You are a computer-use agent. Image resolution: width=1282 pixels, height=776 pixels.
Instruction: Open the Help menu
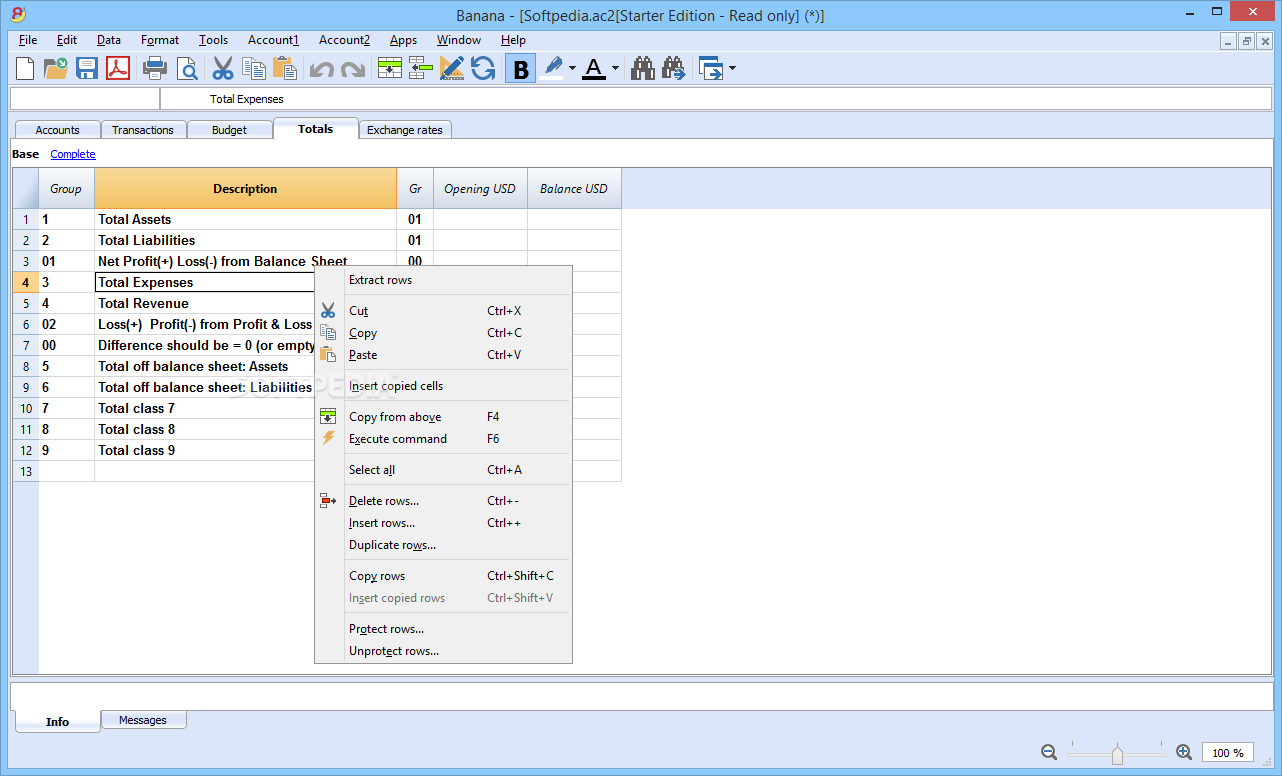[514, 40]
